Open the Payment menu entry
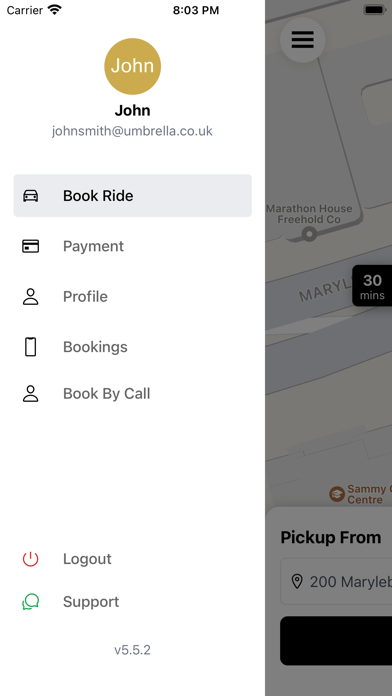Viewport: 392px width, 696px height. [x=133, y=246]
